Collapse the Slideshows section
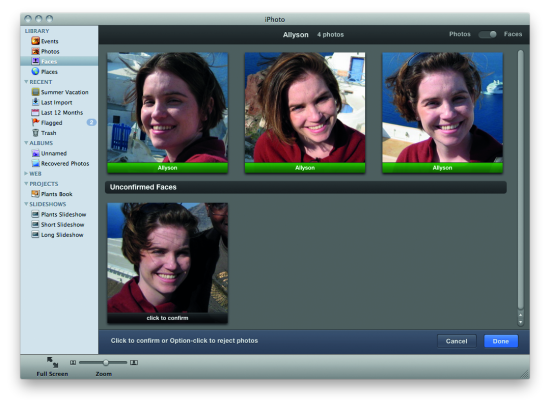Screen dimensions: 550x407 (26, 204)
